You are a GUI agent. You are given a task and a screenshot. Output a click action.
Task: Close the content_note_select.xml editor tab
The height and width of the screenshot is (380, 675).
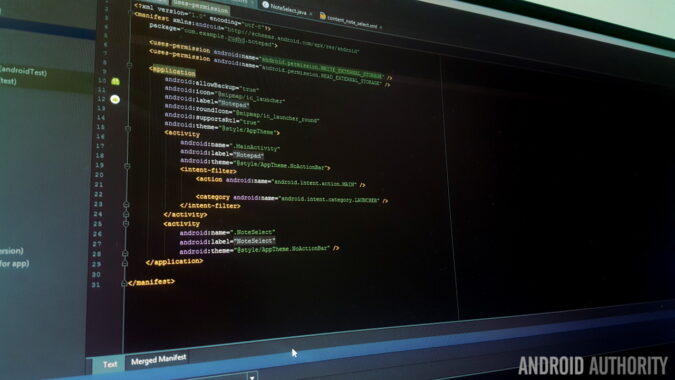point(381,28)
